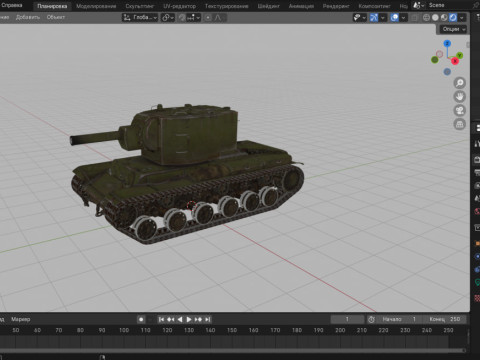Select the hand pan-view gizmo

[460, 97]
